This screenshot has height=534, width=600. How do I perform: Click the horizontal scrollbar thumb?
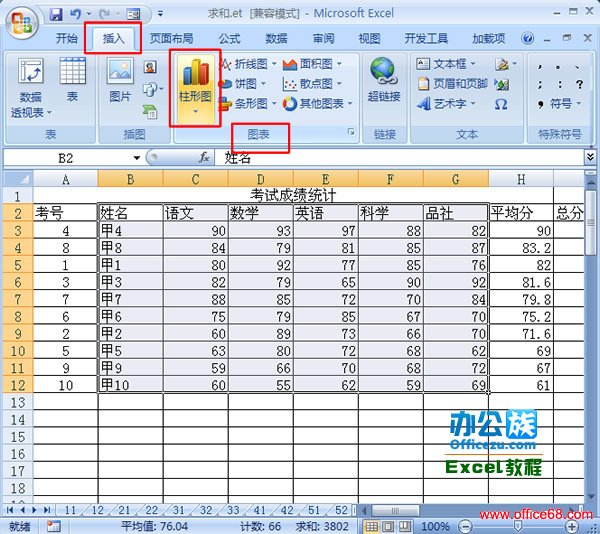pos(395,510)
